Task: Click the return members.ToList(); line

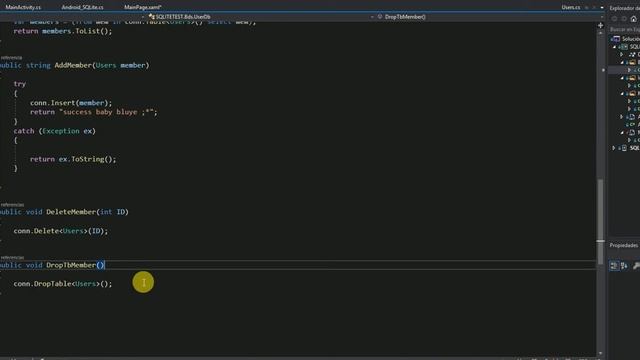Action: pos(62,31)
